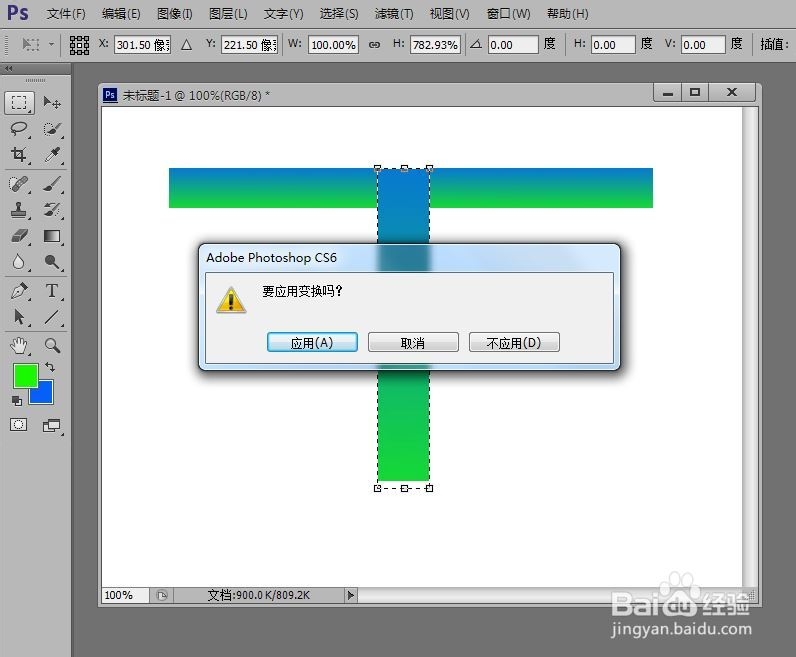
Task: Toggle Quick Mask mode
Action: [19, 424]
